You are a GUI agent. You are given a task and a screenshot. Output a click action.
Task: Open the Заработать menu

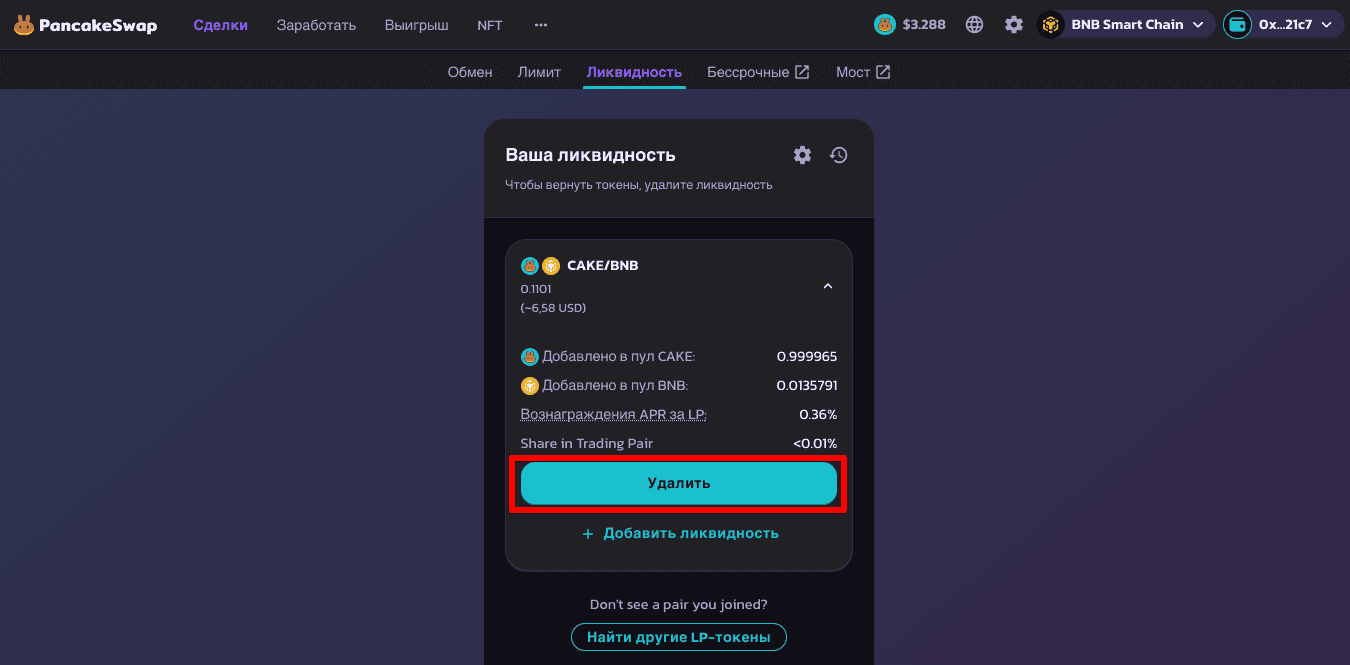coord(316,25)
